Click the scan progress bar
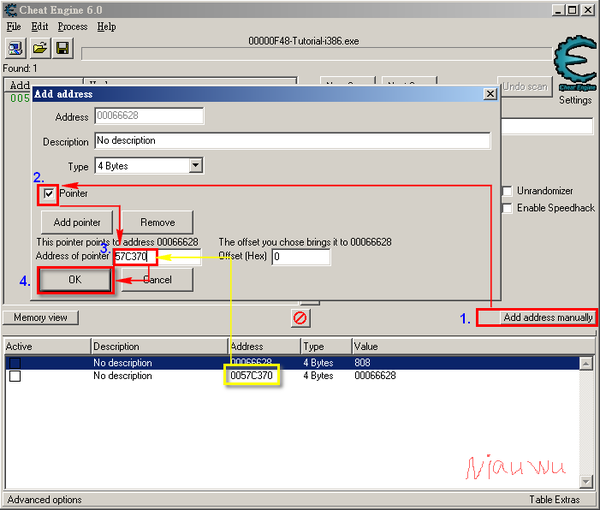The width and height of the screenshot is (600, 510). click(316, 54)
